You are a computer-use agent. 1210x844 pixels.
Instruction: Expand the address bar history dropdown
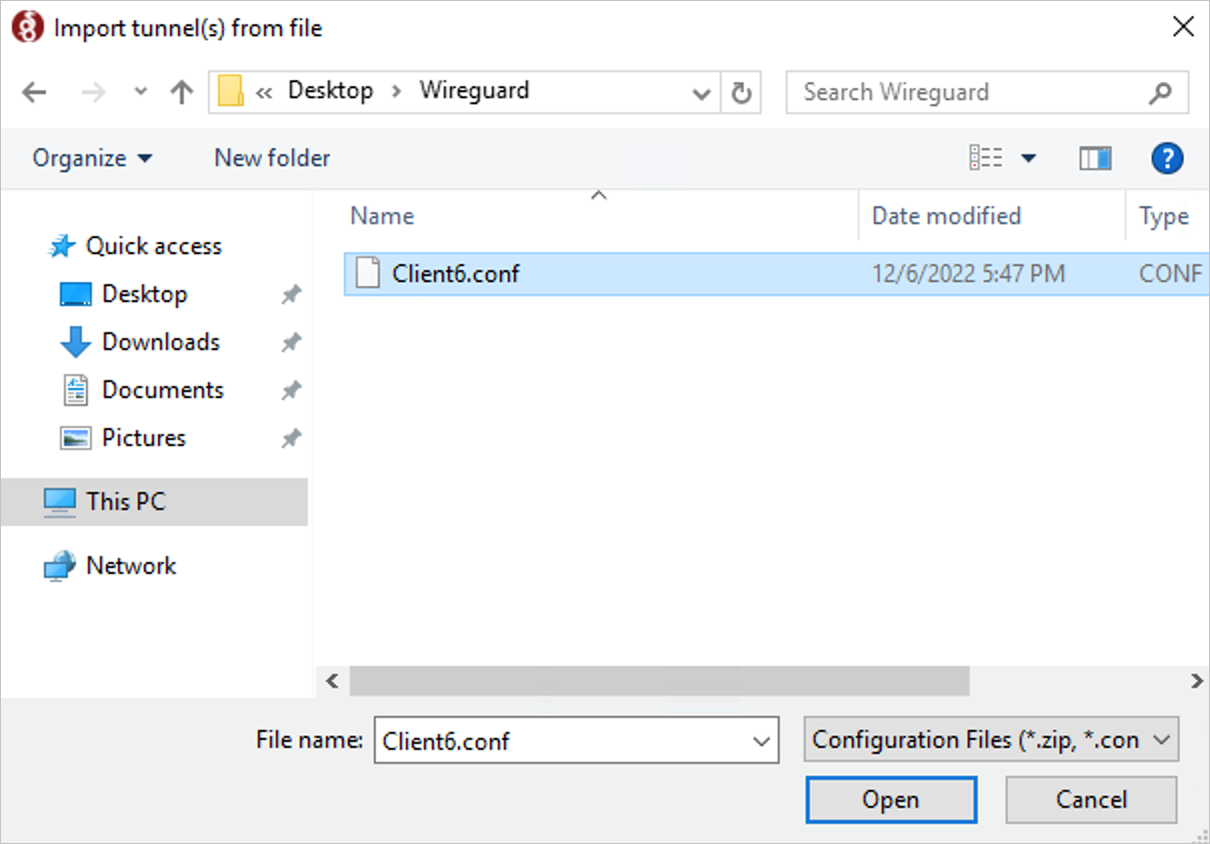(701, 93)
